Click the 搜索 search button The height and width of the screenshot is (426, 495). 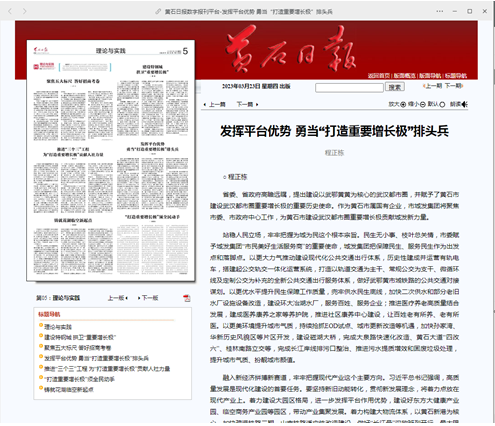(395, 87)
